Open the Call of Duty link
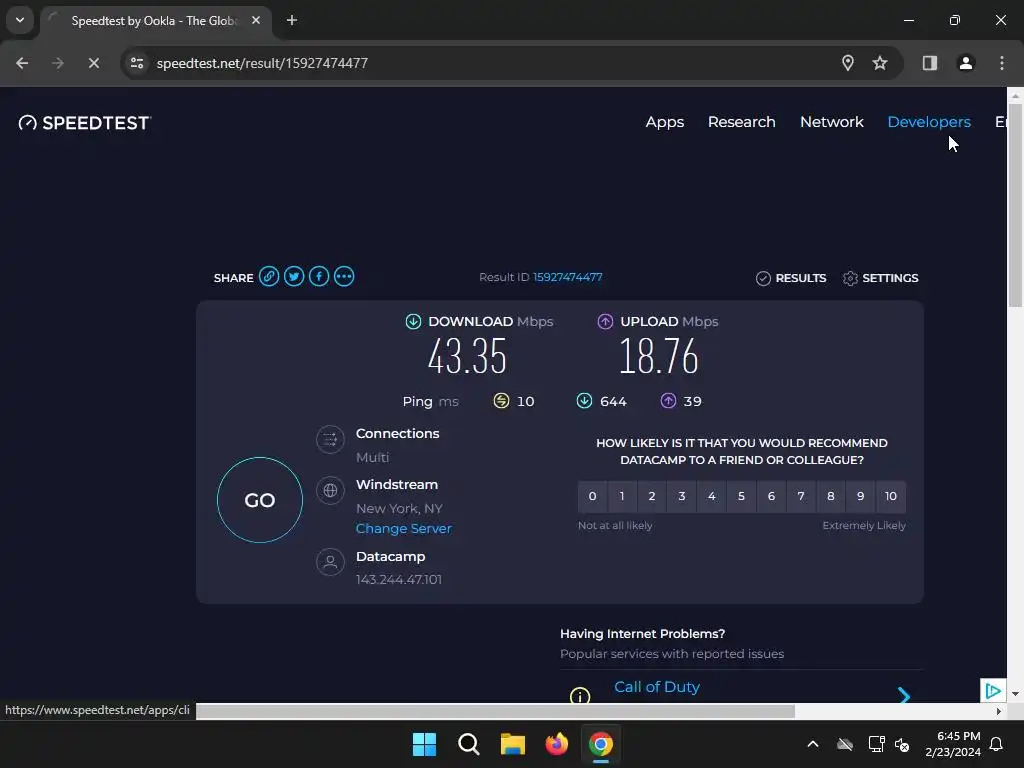 657,687
